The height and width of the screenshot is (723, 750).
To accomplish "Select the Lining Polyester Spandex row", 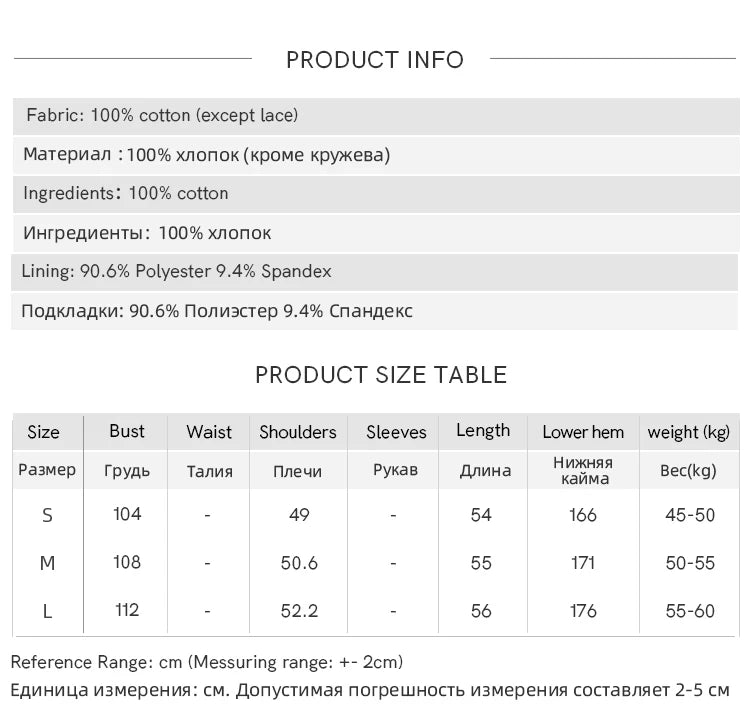I will pos(375,272).
